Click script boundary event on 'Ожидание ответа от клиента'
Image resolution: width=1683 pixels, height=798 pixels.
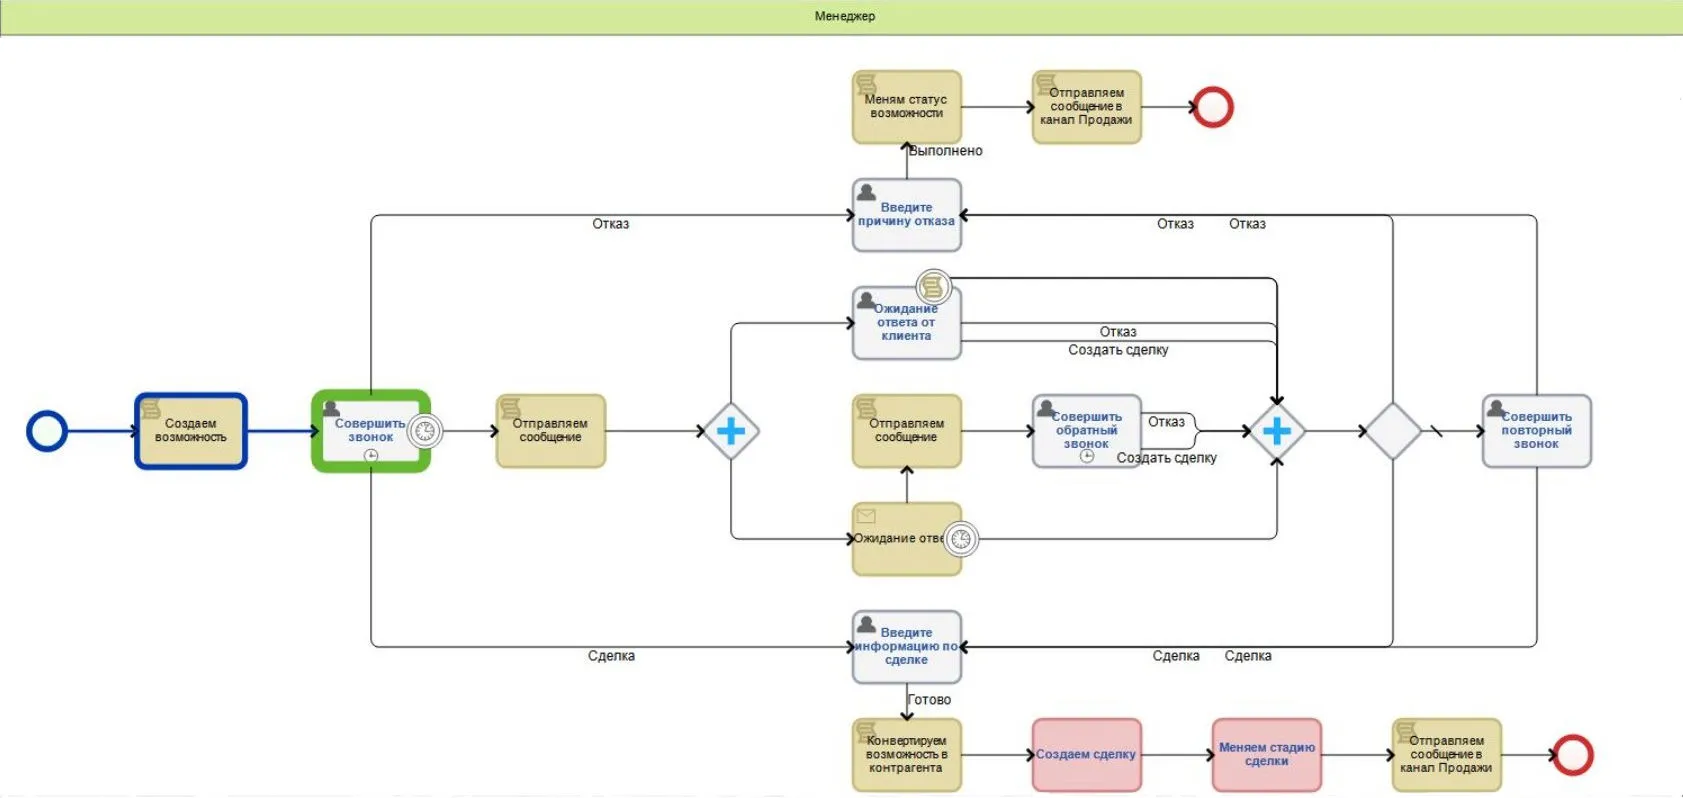[933, 287]
